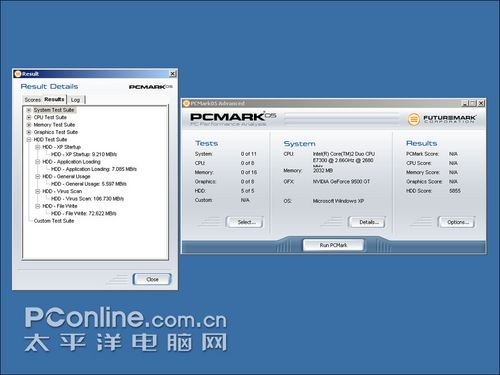Click the Select... tests button
The image size is (500, 375).
(245, 222)
